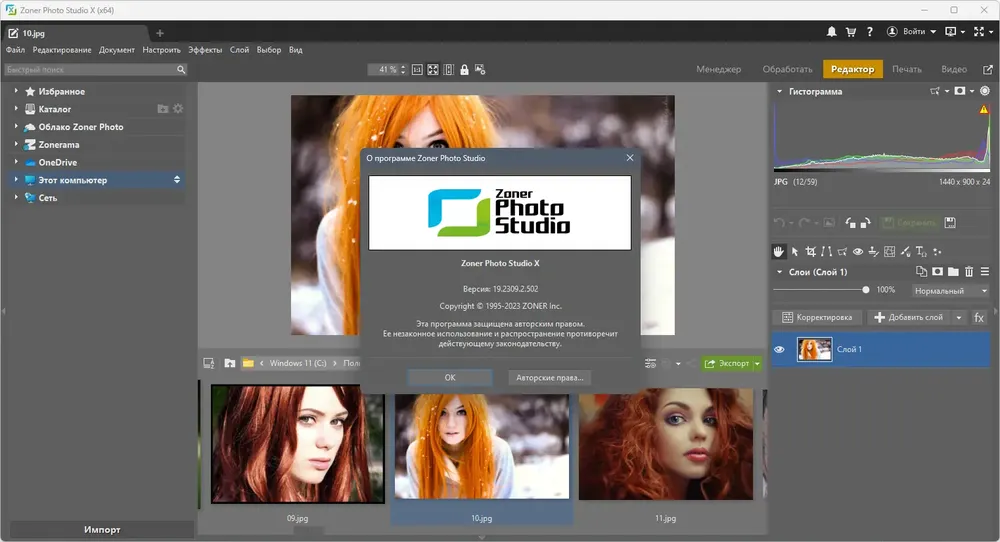Expand the Zonerama tree node
Image resolution: width=1000 pixels, height=542 pixels.
pos(16,144)
